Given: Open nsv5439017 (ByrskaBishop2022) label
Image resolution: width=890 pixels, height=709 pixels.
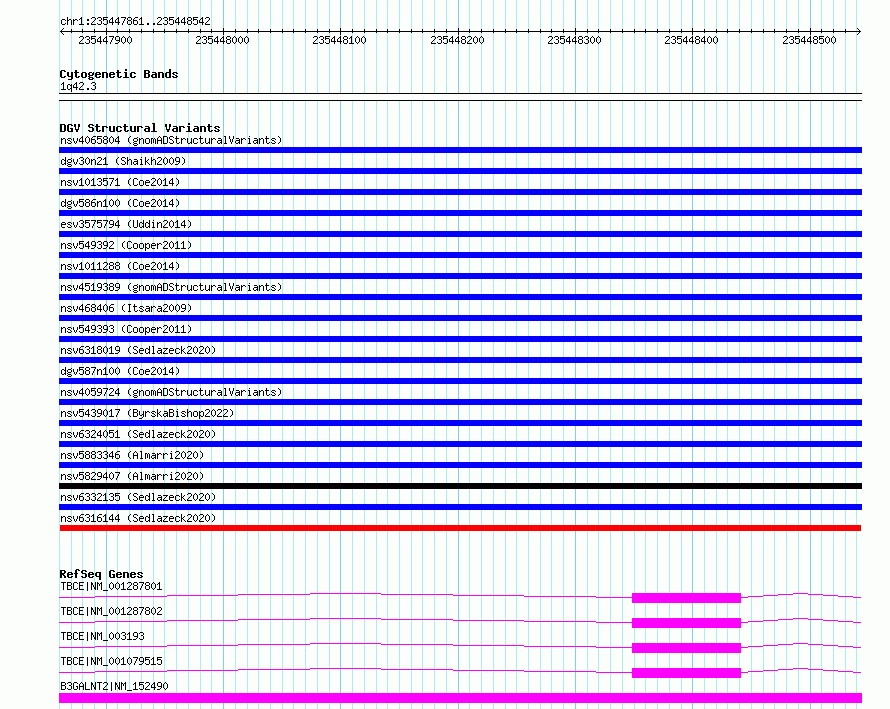Looking at the screenshot, I should 147,413.
